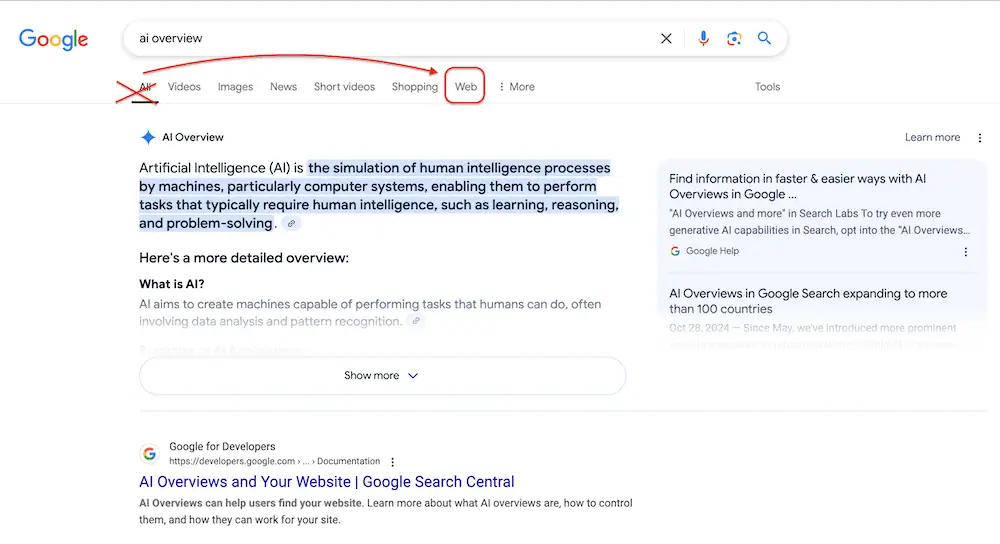Viewport: 1000px width, 544px height.
Task: Click the AI Overview sparkle icon
Action: point(148,137)
